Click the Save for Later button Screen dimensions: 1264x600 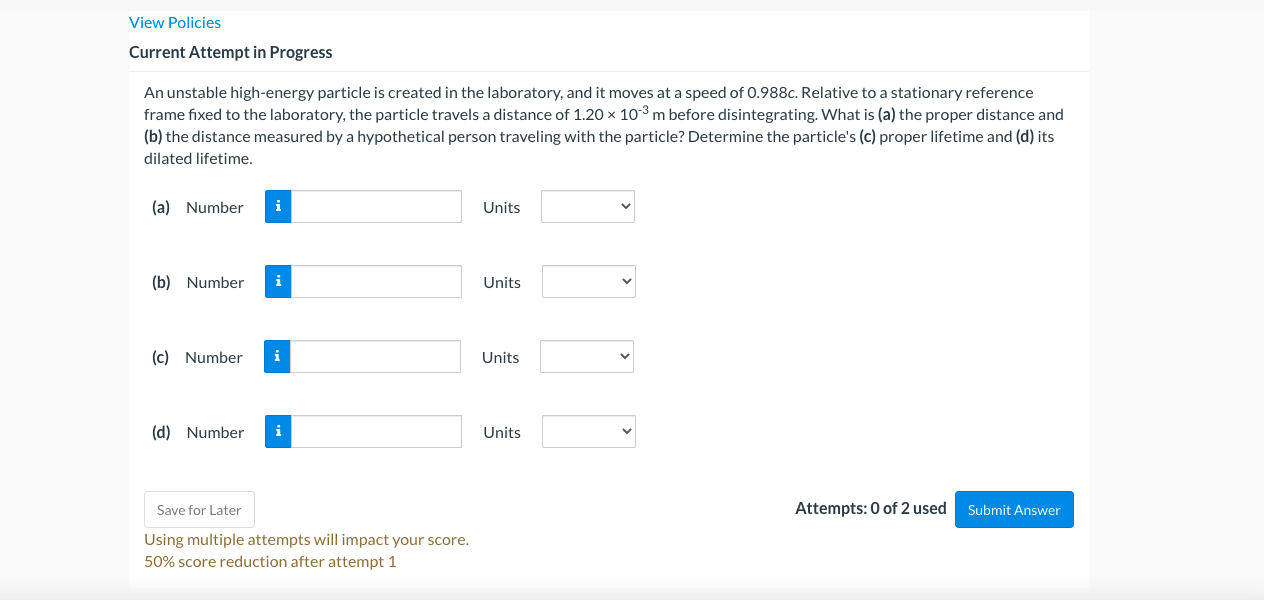[199, 509]
